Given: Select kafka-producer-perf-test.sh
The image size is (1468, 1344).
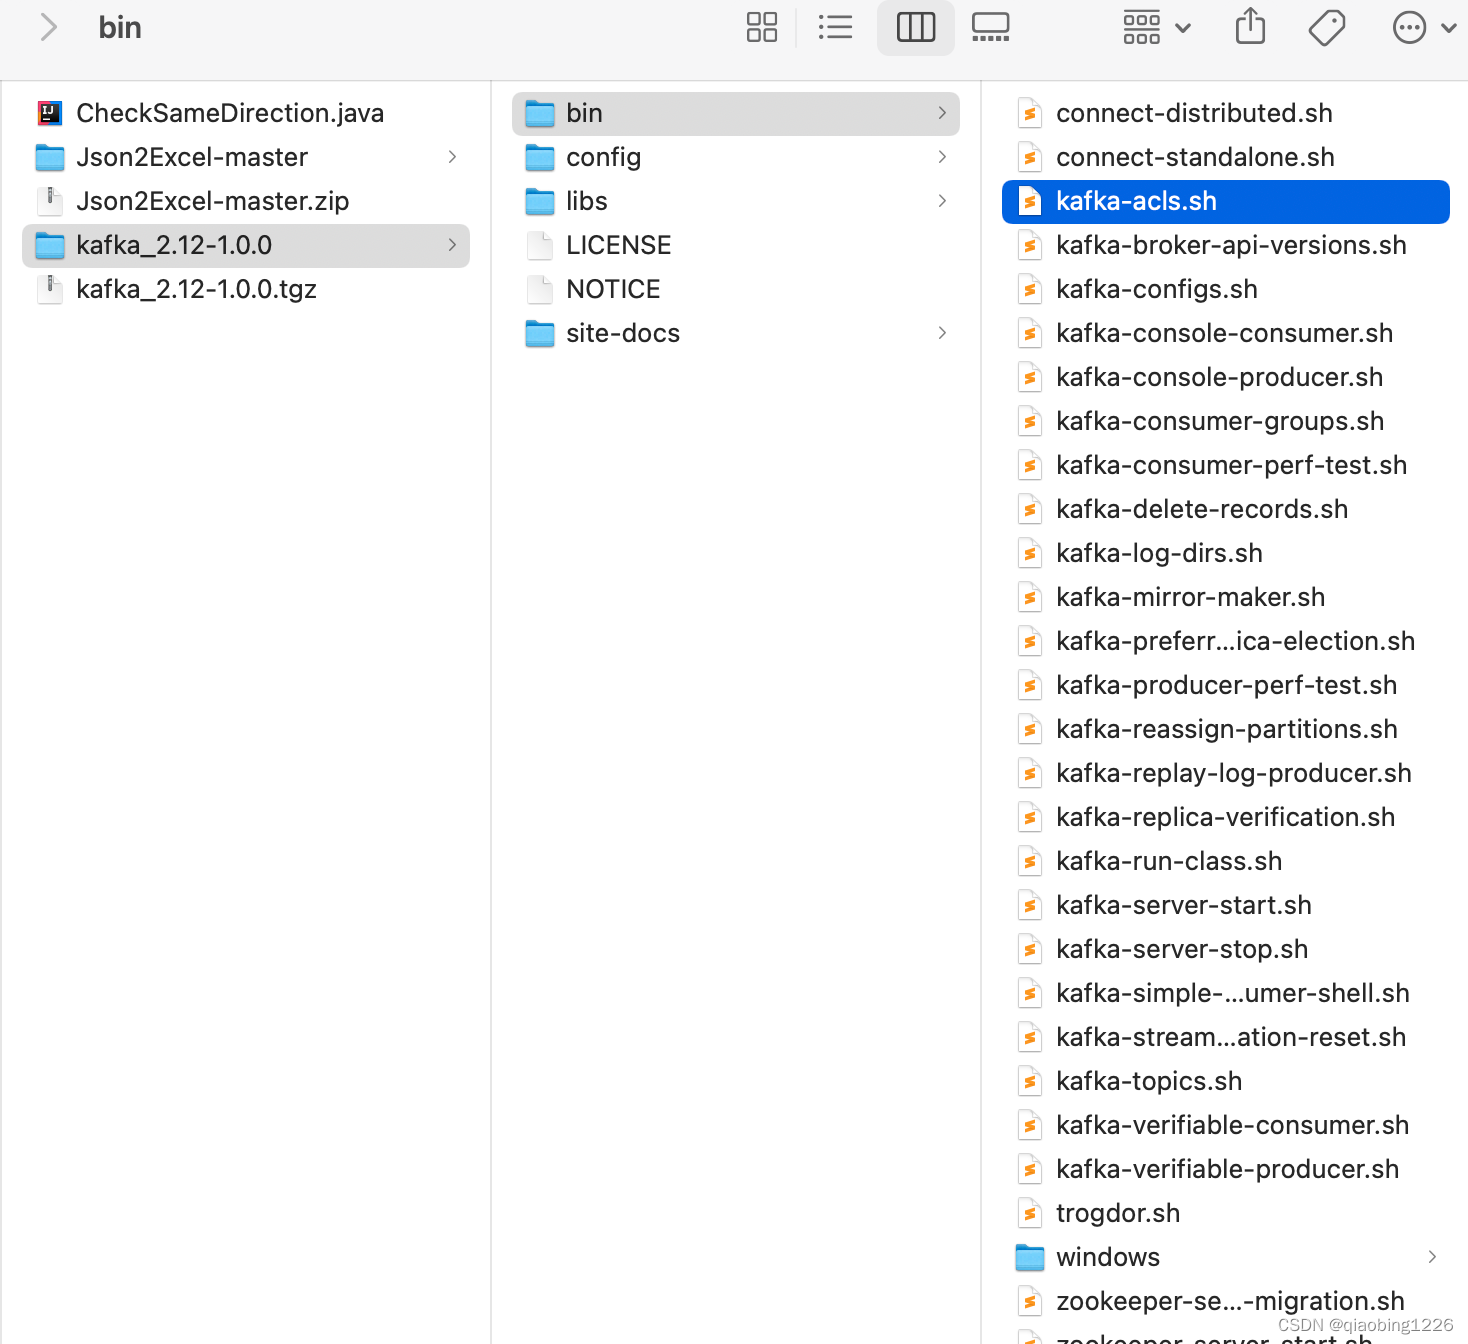Looking at the screenshot, I should (x=1226, y=685).
